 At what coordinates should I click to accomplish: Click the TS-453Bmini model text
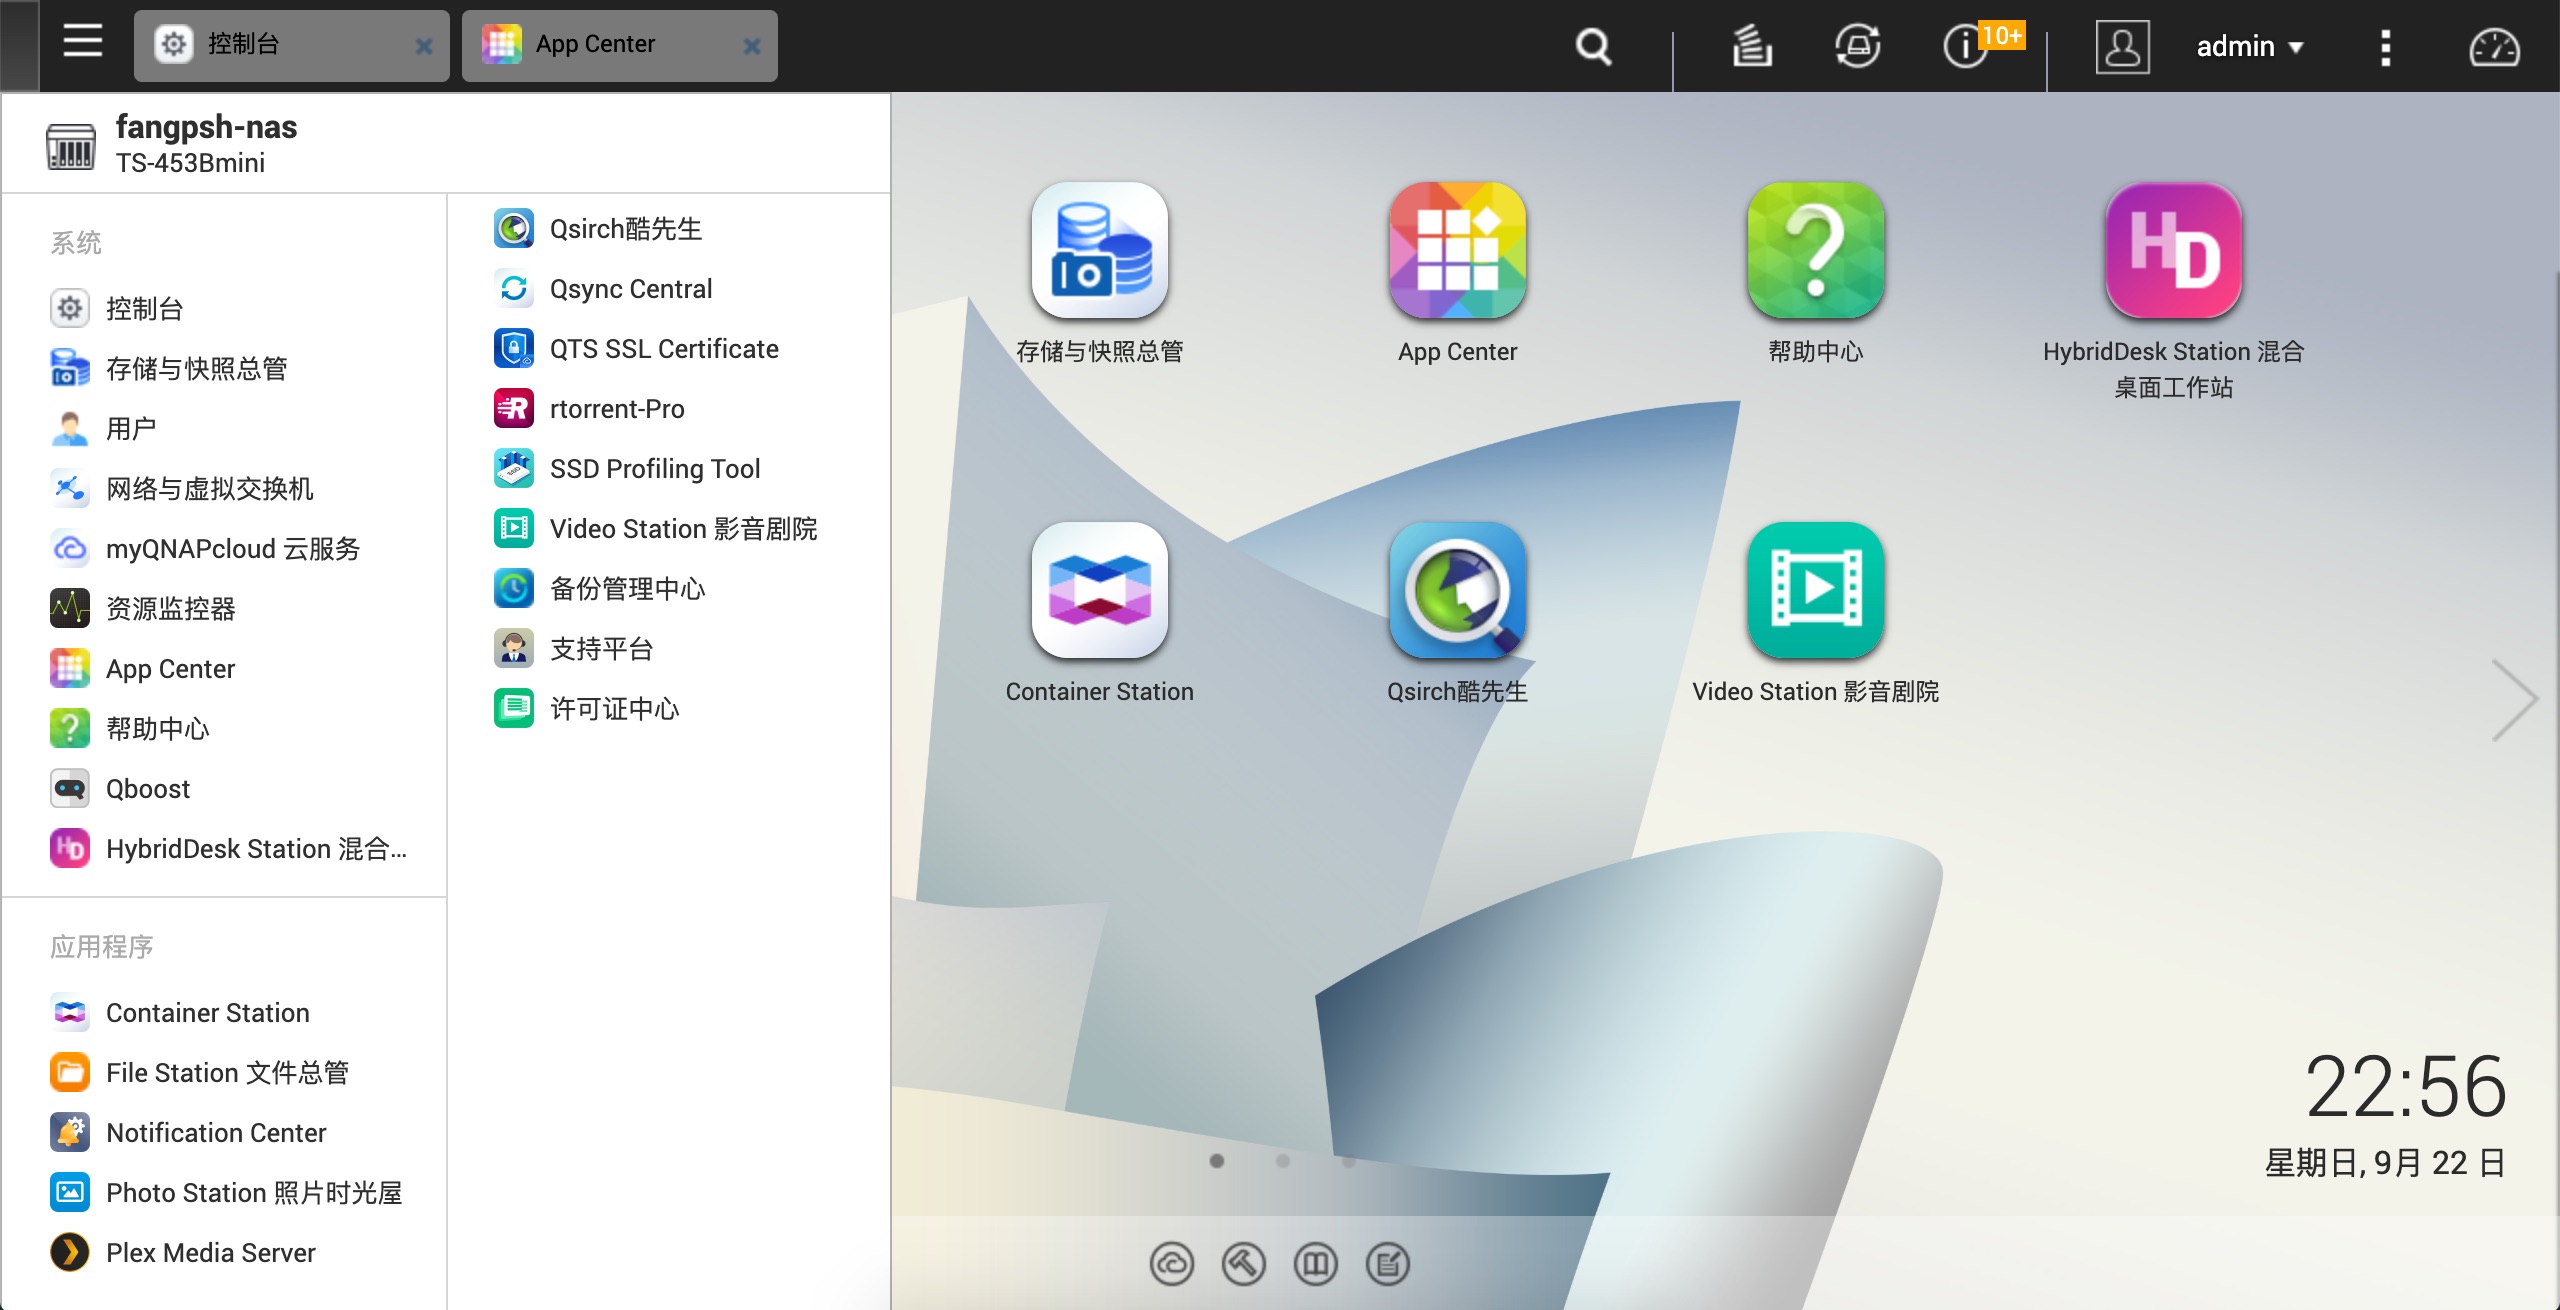190,163
